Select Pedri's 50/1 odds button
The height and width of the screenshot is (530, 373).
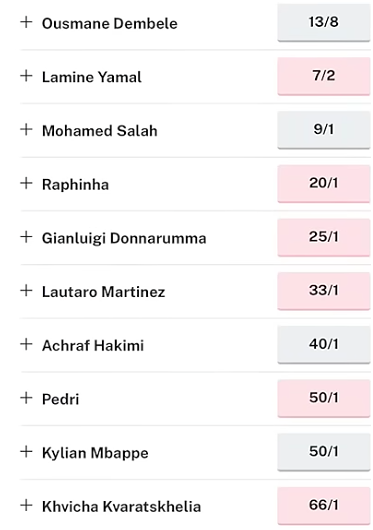point(324,398)
